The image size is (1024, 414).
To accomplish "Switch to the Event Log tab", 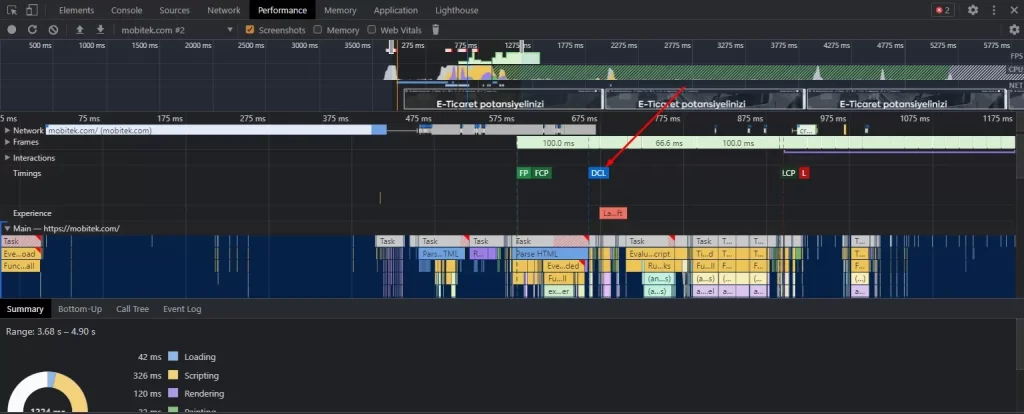I will point(182,309).
